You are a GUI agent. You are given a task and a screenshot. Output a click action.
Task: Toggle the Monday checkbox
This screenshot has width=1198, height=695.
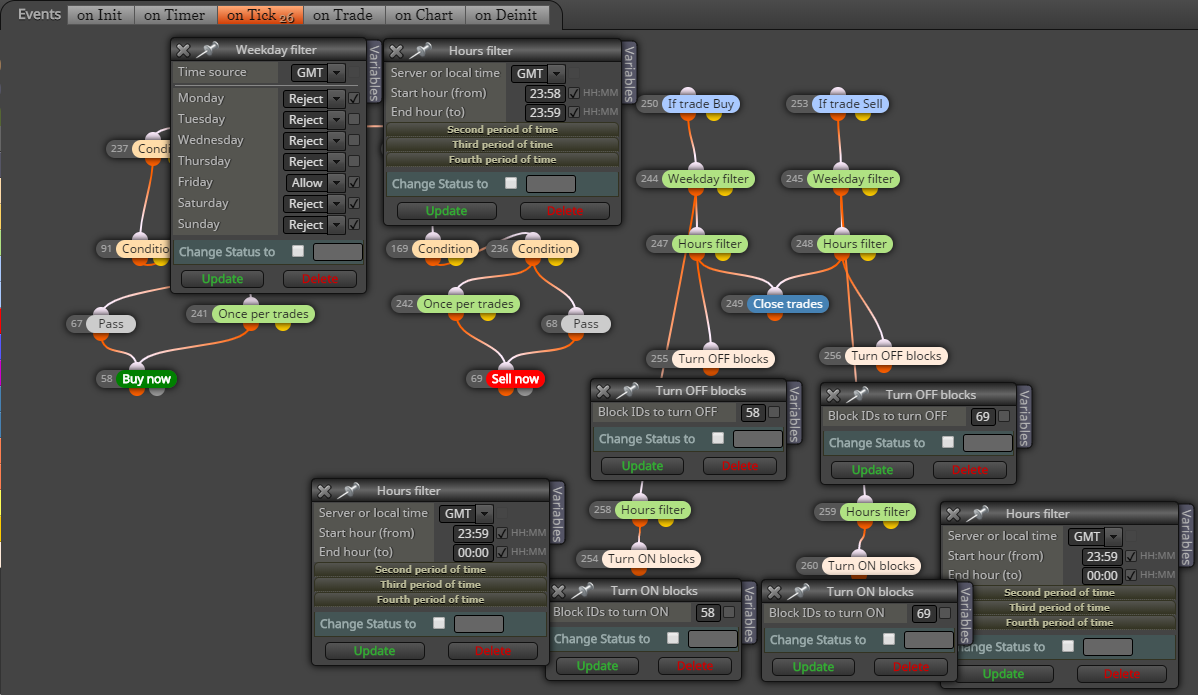point(354,99)
